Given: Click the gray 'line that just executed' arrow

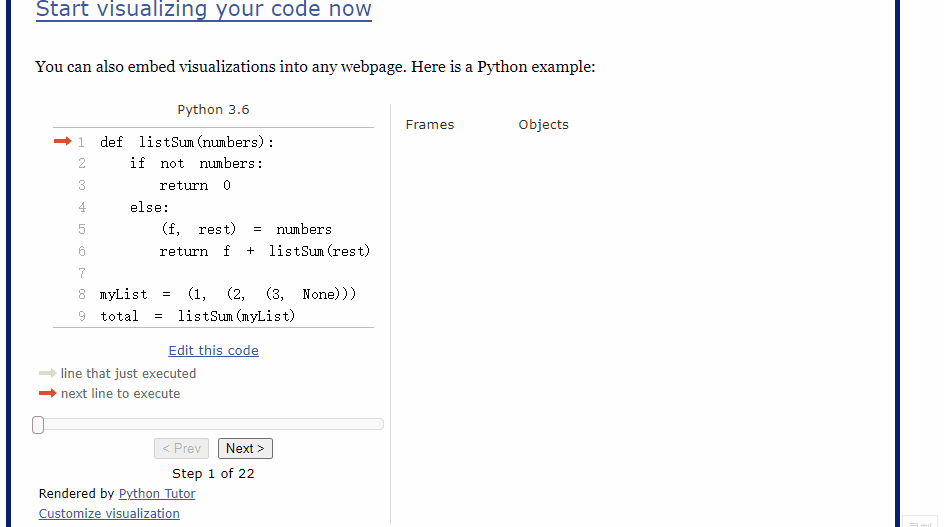Looking at the screenshot, I should coord(48,373).
